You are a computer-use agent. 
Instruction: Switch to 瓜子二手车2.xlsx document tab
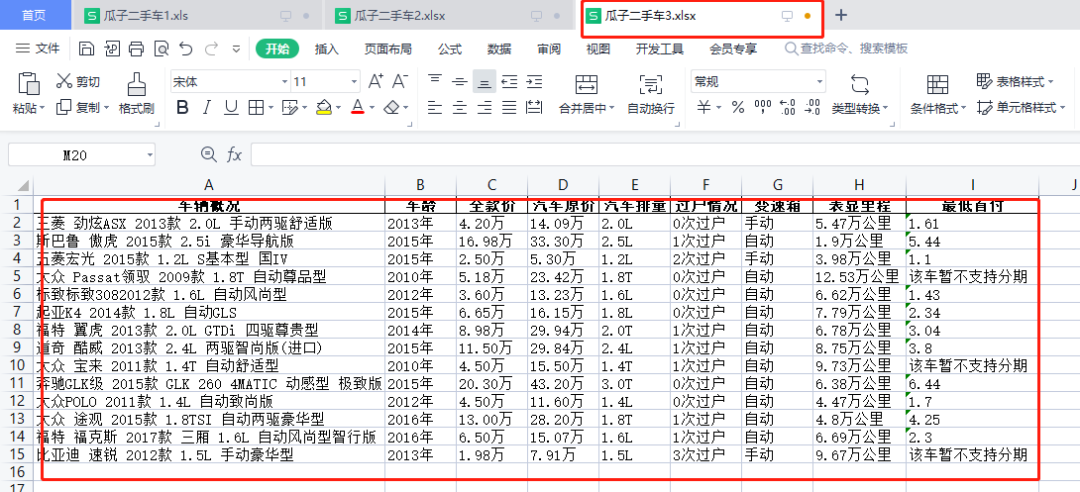448,15
